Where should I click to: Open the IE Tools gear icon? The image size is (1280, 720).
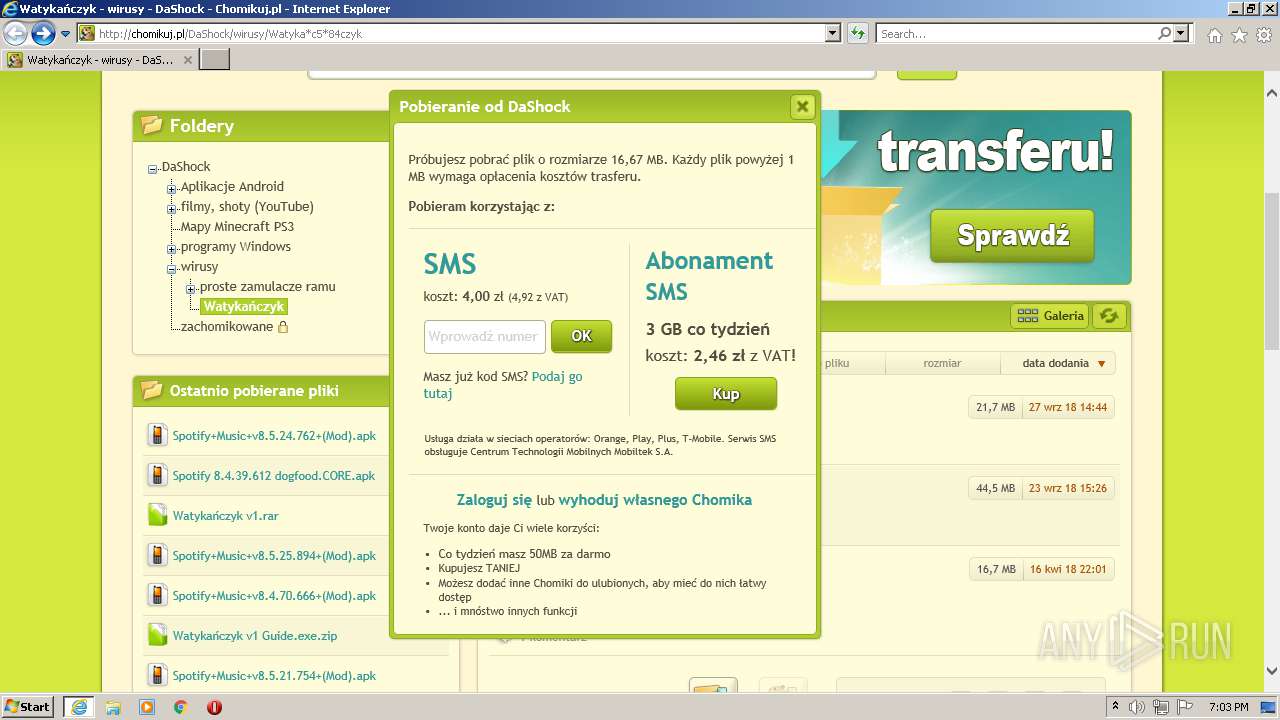coord(1264,35)
